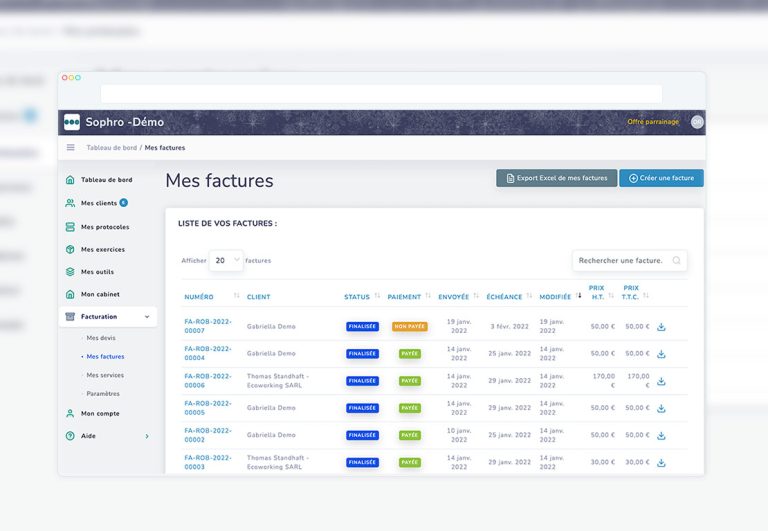Expand the Aide menu arrow
This screenshot has height=531, width=768.
point(147,436)
